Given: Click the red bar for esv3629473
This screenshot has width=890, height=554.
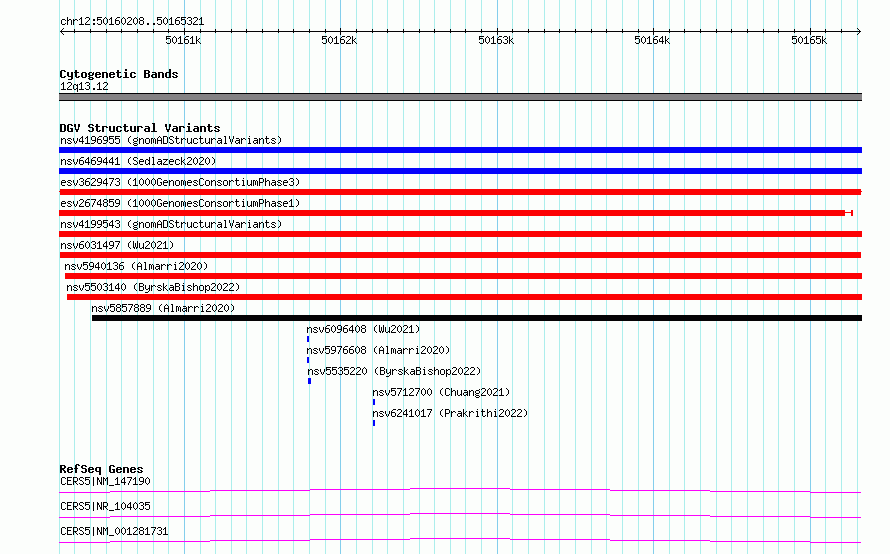Looking at the screenshot, I should pos(460,192).
